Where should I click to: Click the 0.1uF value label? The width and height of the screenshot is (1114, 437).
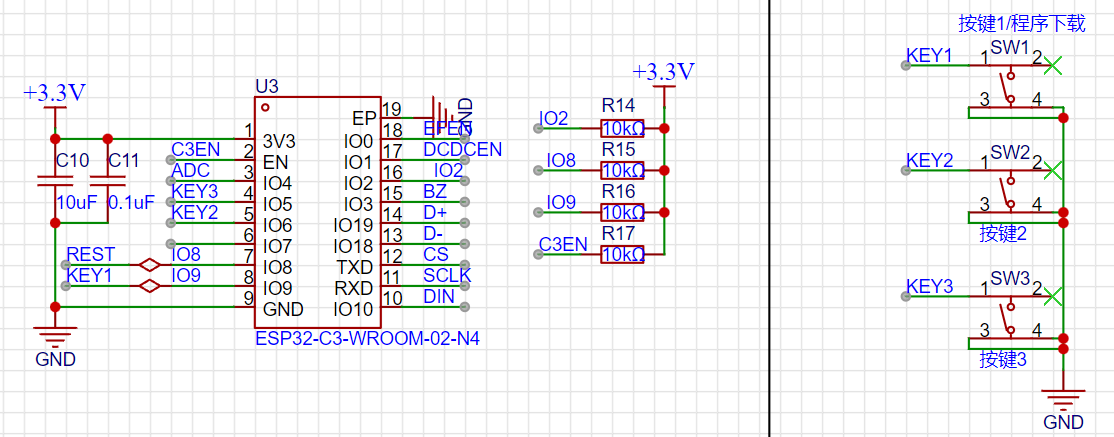[131, 203]
